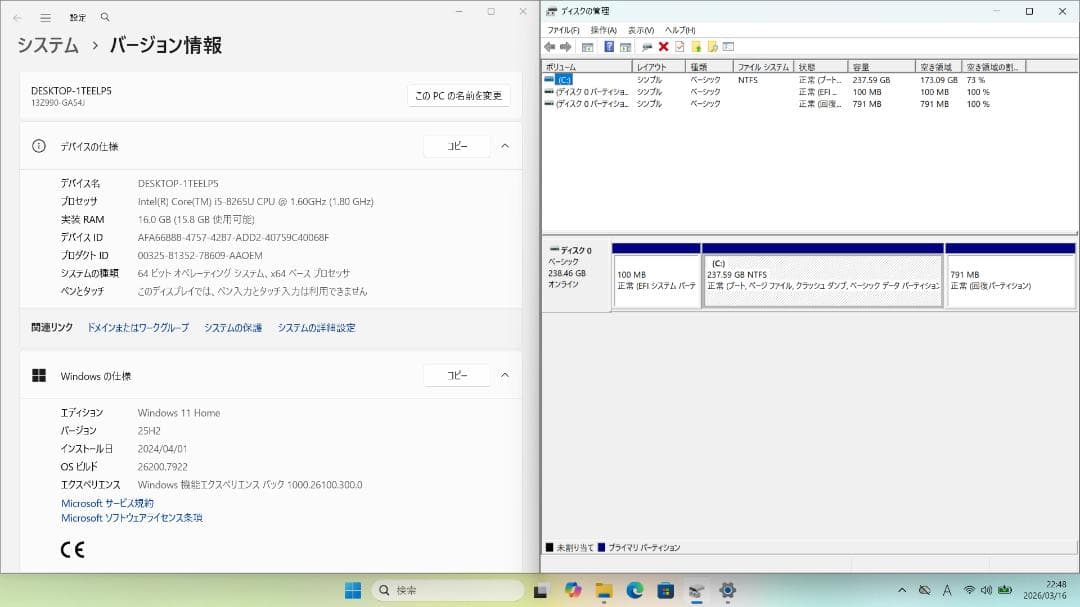Open the 表示(V) menu
The height and width of the screenshot is (607, 1080).
click(641, 30)
